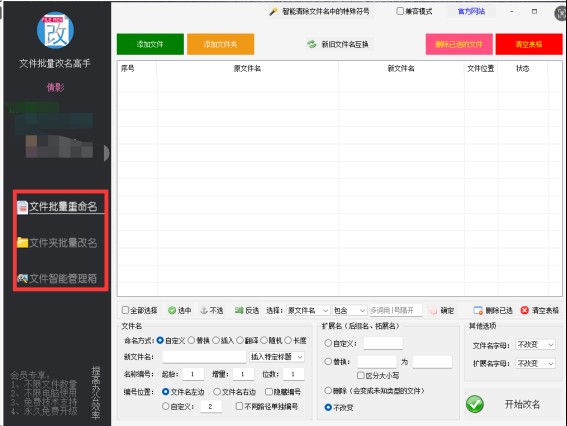Click the green checkmark 开始改名 icon
The width and height of the screenshot is (567, 426).
[x=475, y=404]
